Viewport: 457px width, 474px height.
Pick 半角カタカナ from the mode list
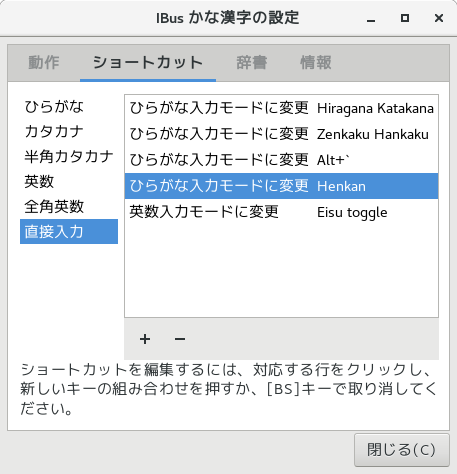pyautogui.click(x=69, y=157)
